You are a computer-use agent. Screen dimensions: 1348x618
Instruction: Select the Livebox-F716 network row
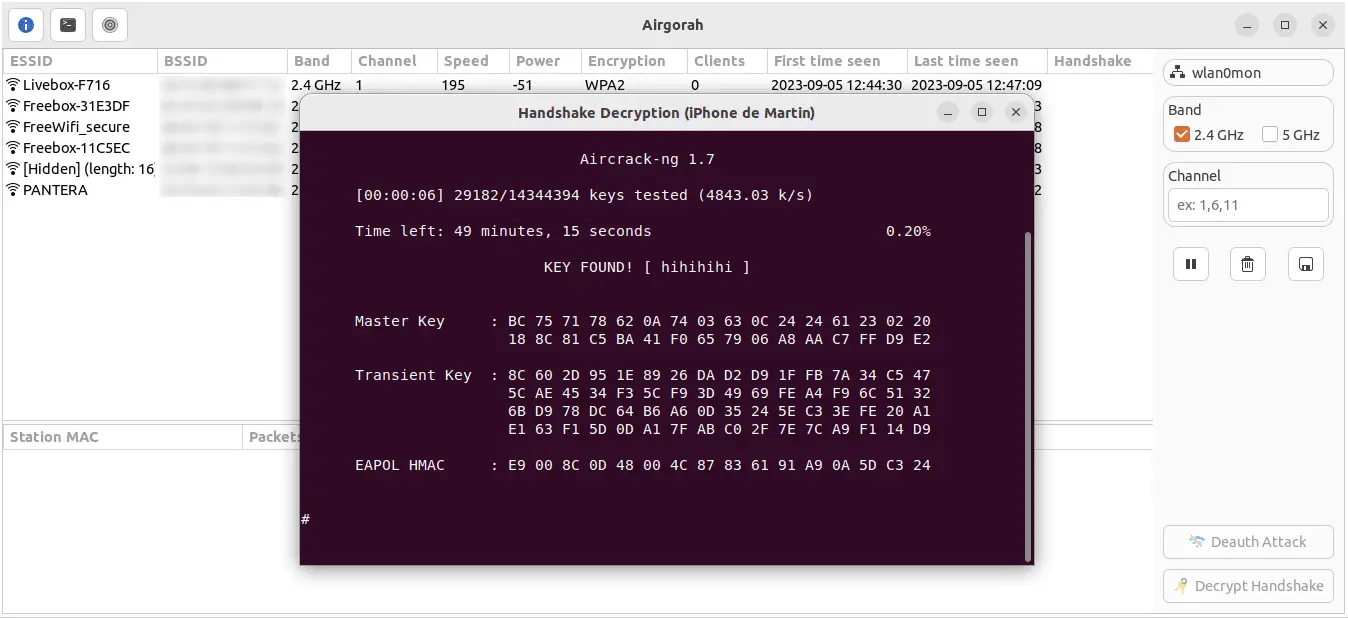coord(578,85)
